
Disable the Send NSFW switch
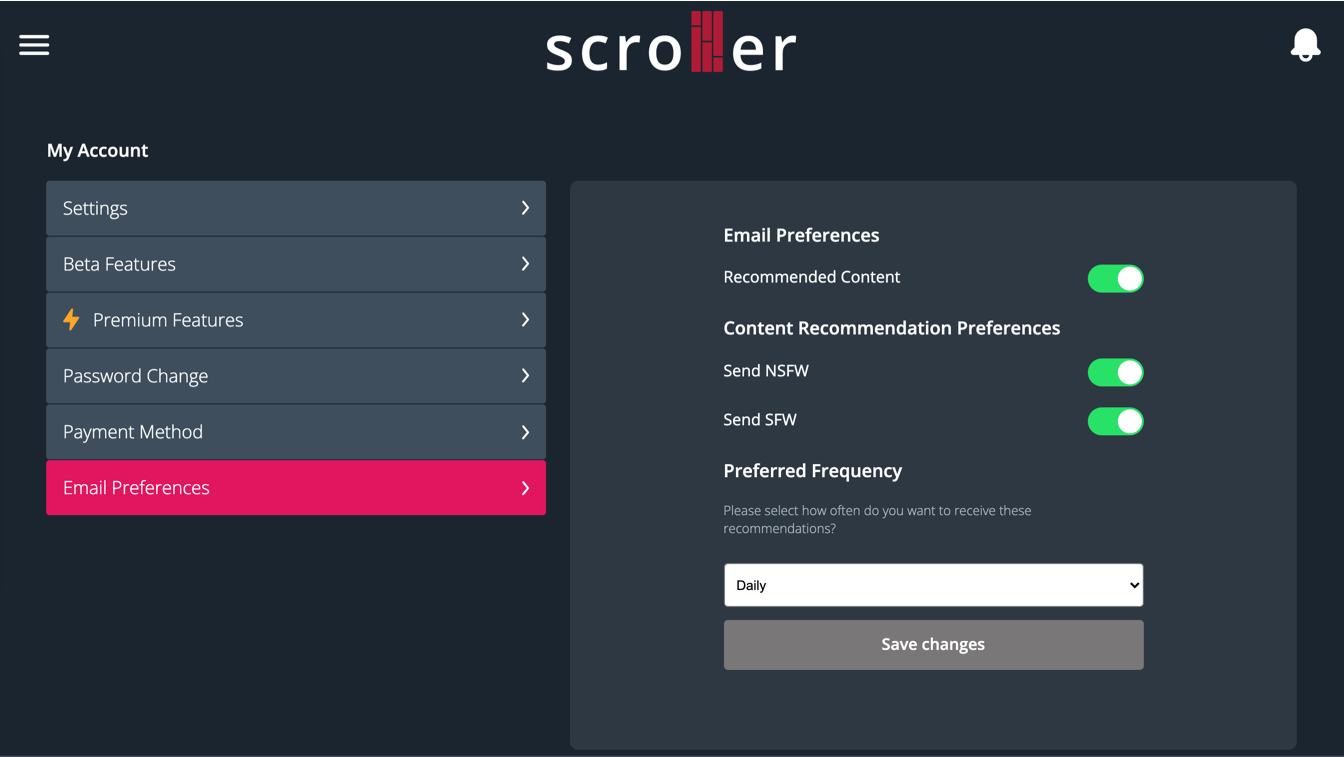click(x=1115, y=372)
